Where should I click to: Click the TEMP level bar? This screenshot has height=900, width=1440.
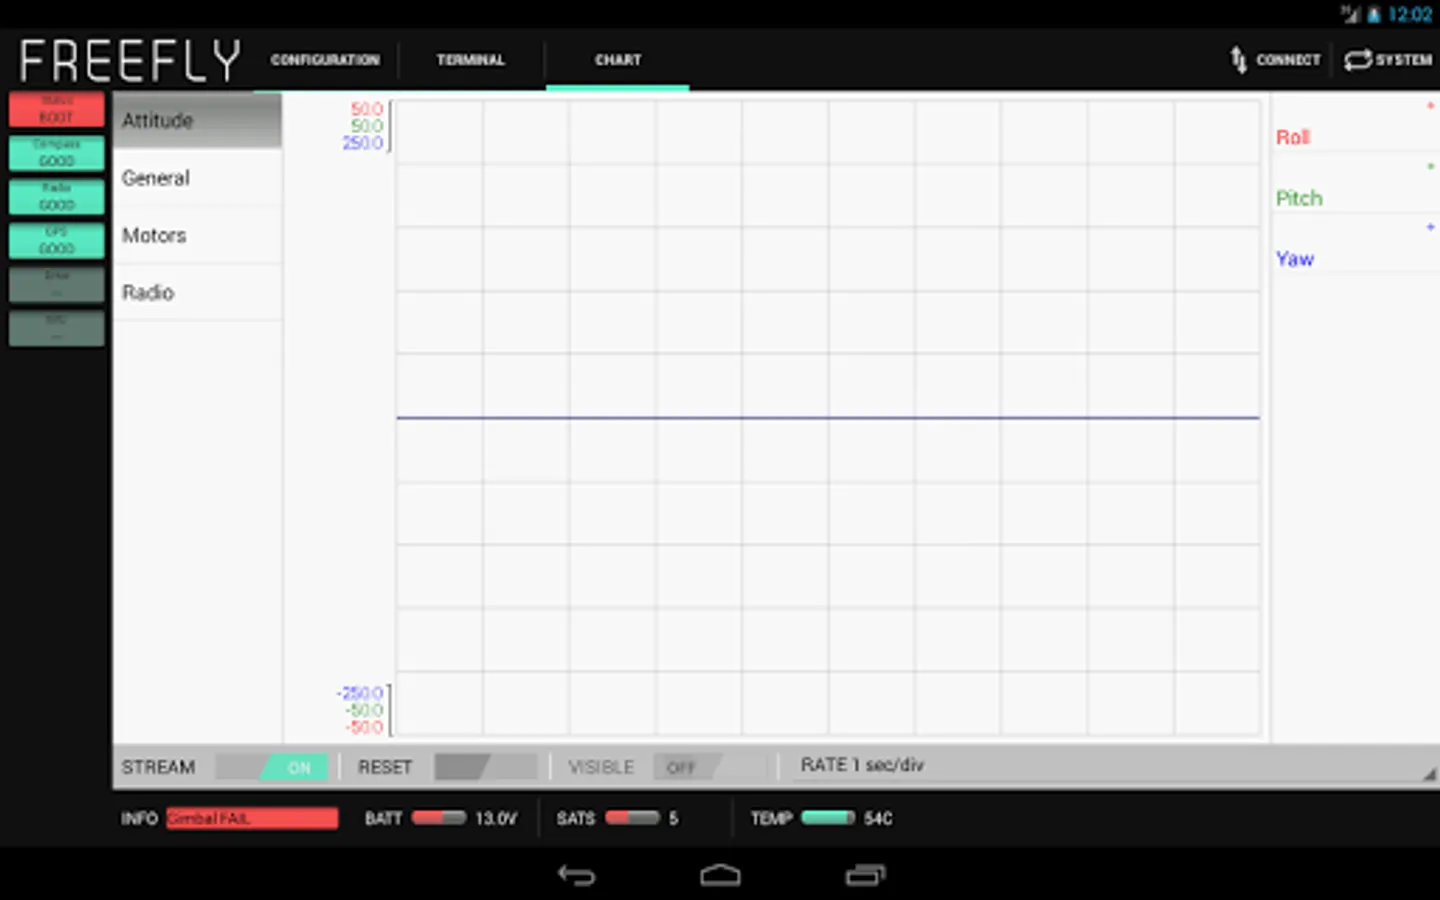(x=828, y=818)
